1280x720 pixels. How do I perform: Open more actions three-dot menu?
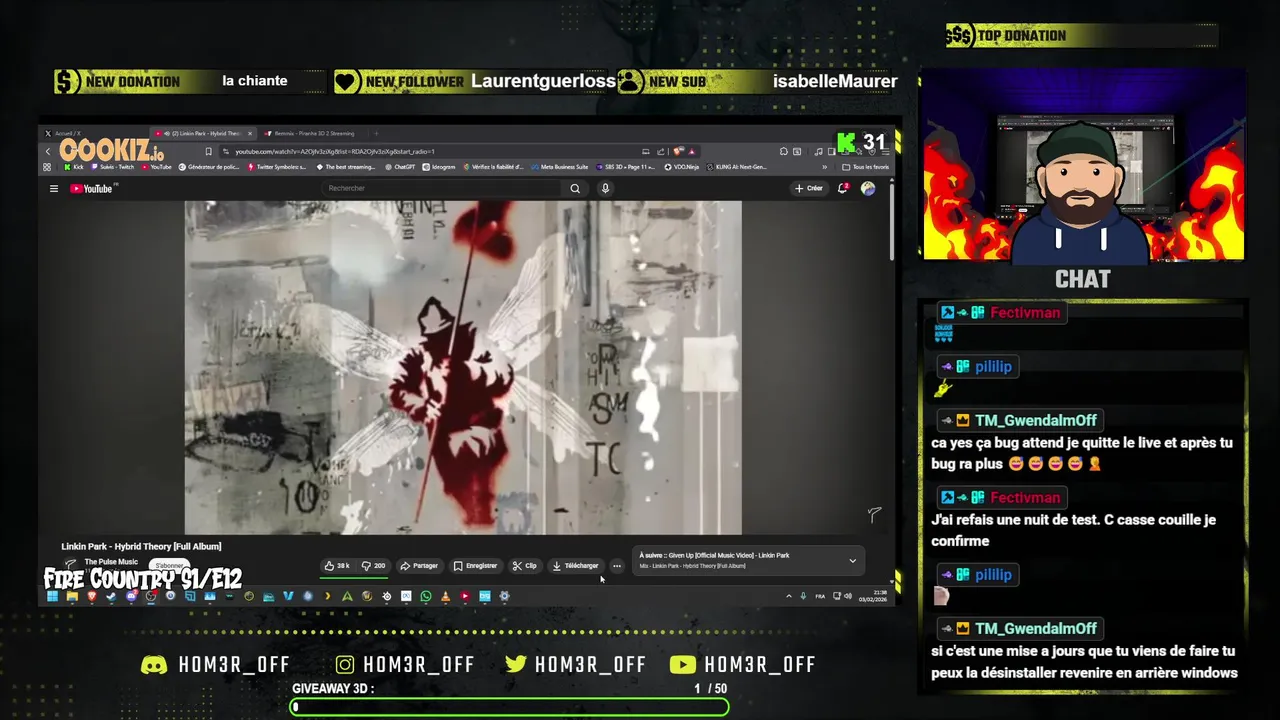(617, 566)
